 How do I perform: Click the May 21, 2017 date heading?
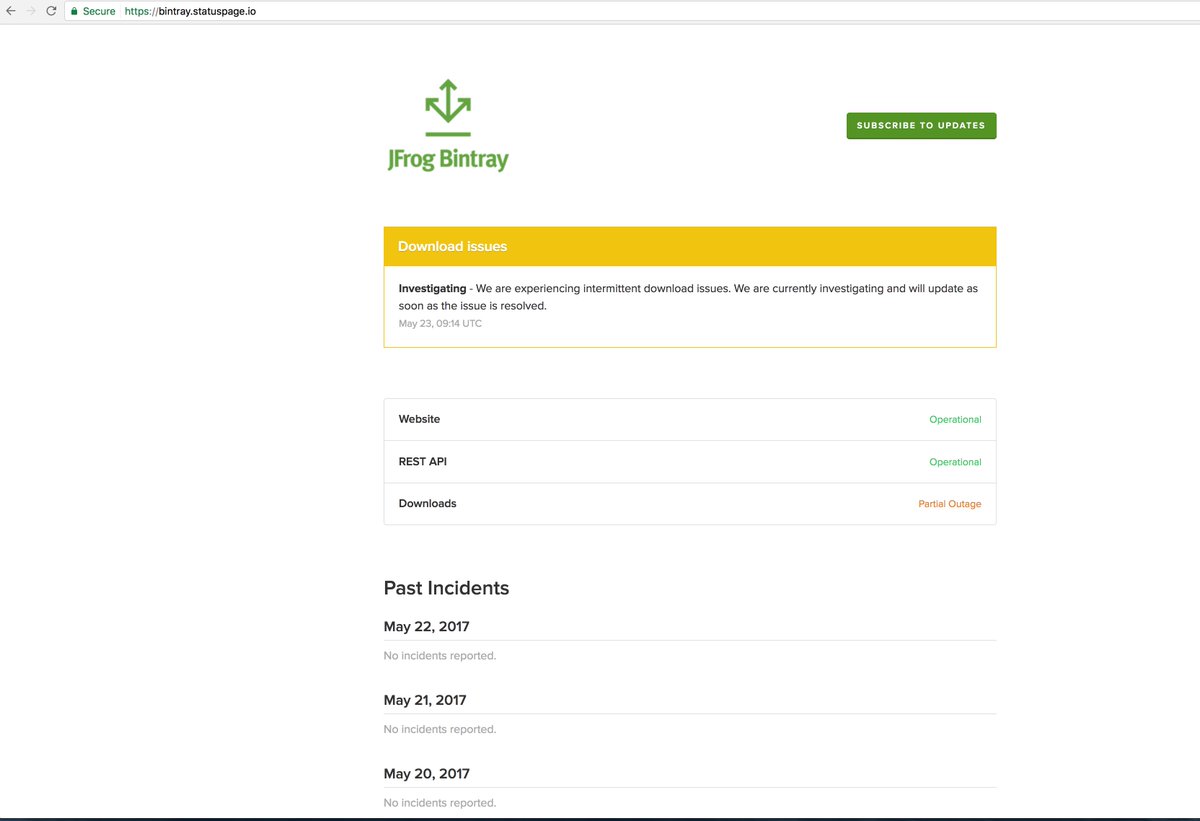coord(425,700)
